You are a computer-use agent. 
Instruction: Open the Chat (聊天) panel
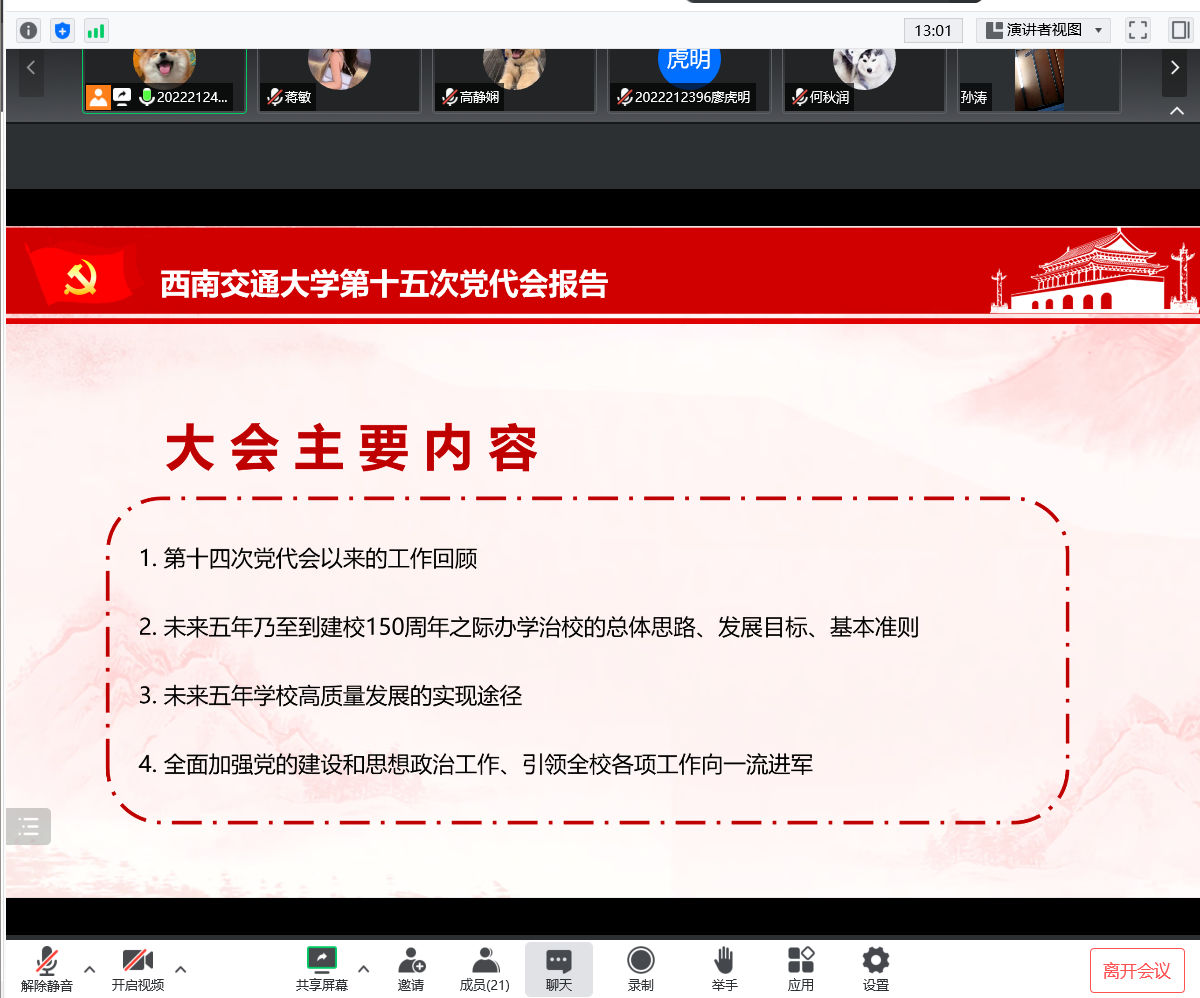[559, 969]
